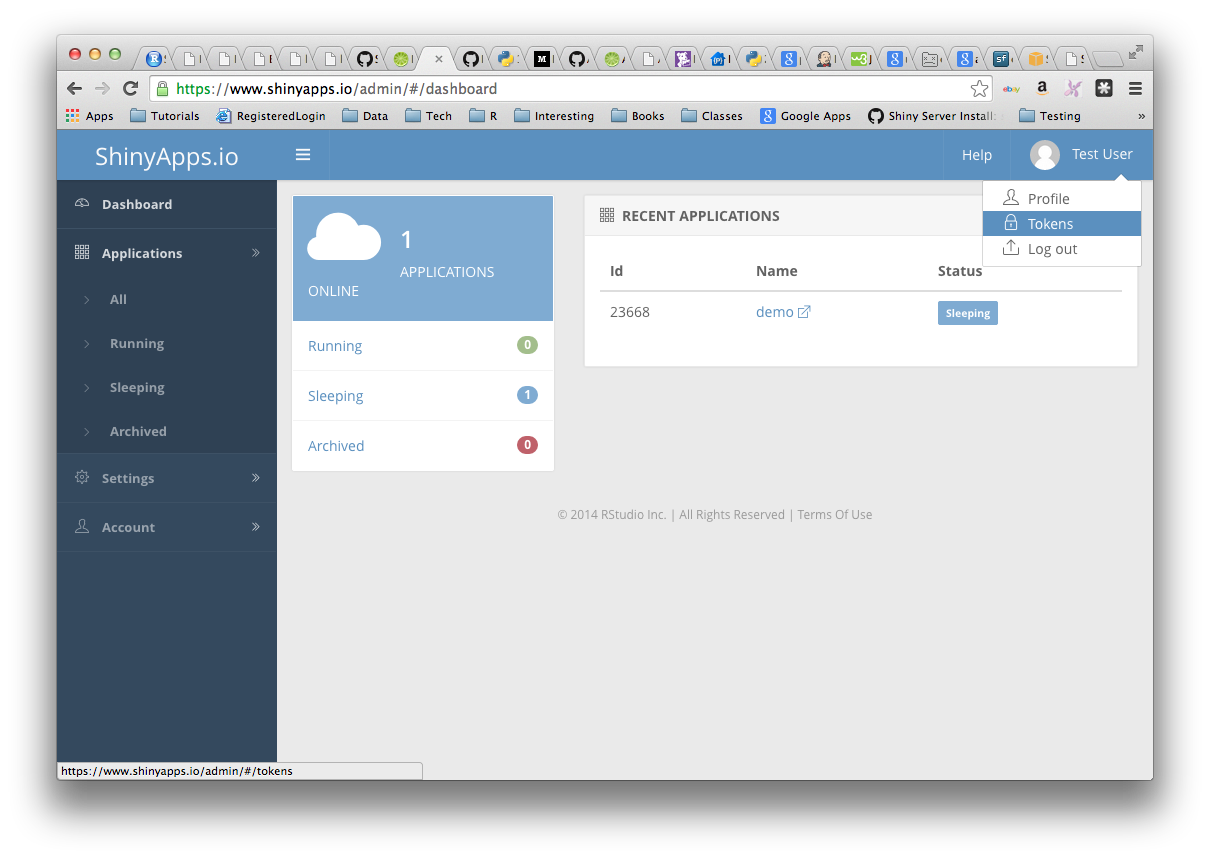Viewport: 1210px width, 859px height.
Task: Select the Dashboard cloud icon in sidebar
Action: tap(81, 204)
